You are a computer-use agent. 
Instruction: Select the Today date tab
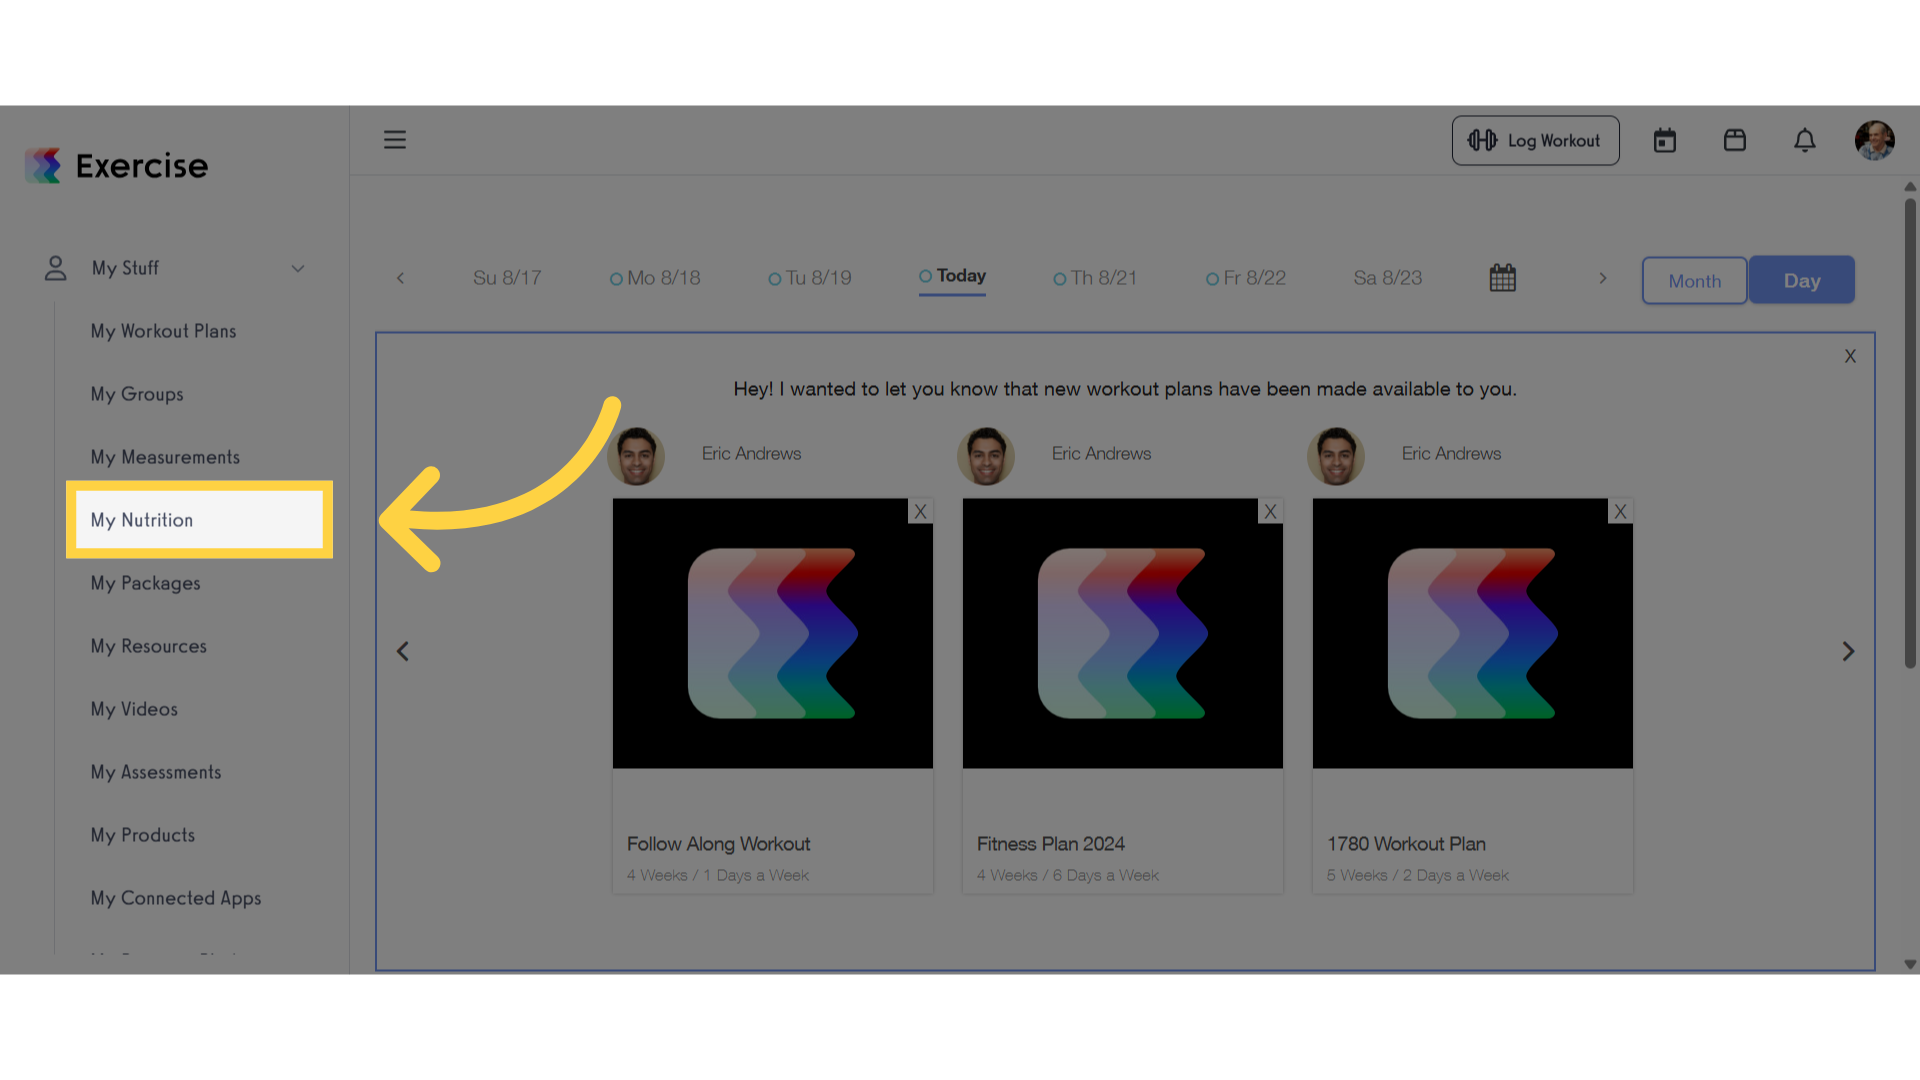click(952, 276)
